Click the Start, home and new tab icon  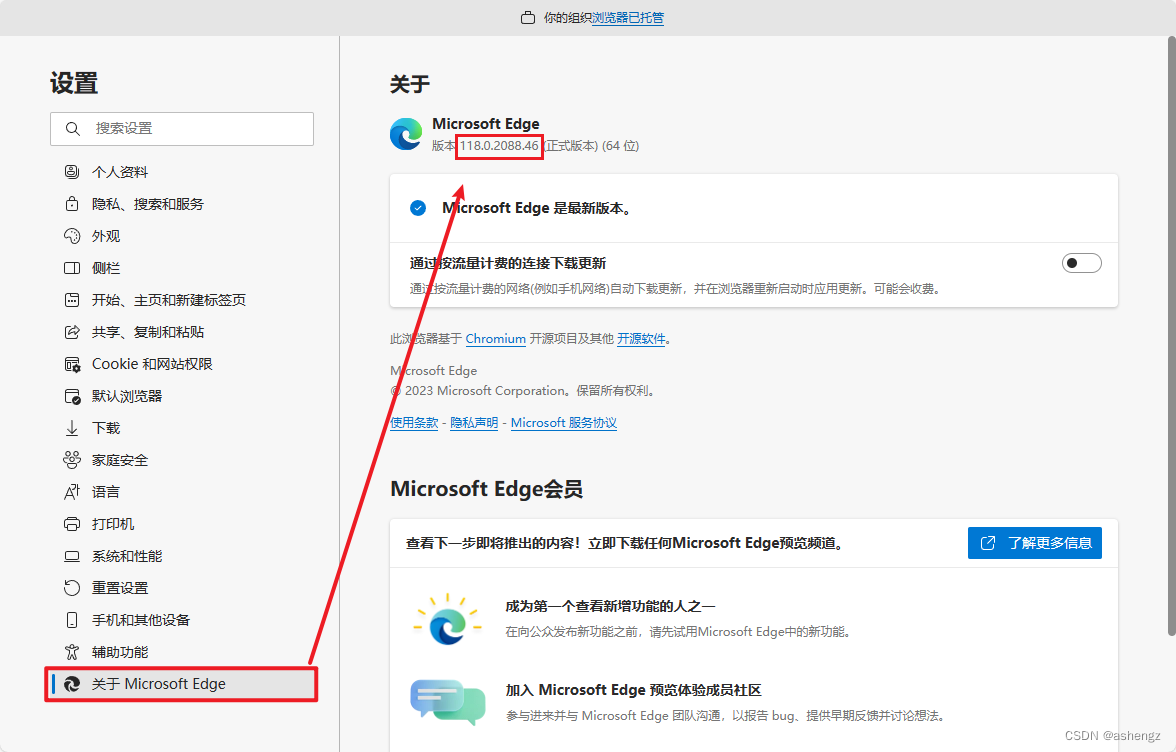(72, 300)
